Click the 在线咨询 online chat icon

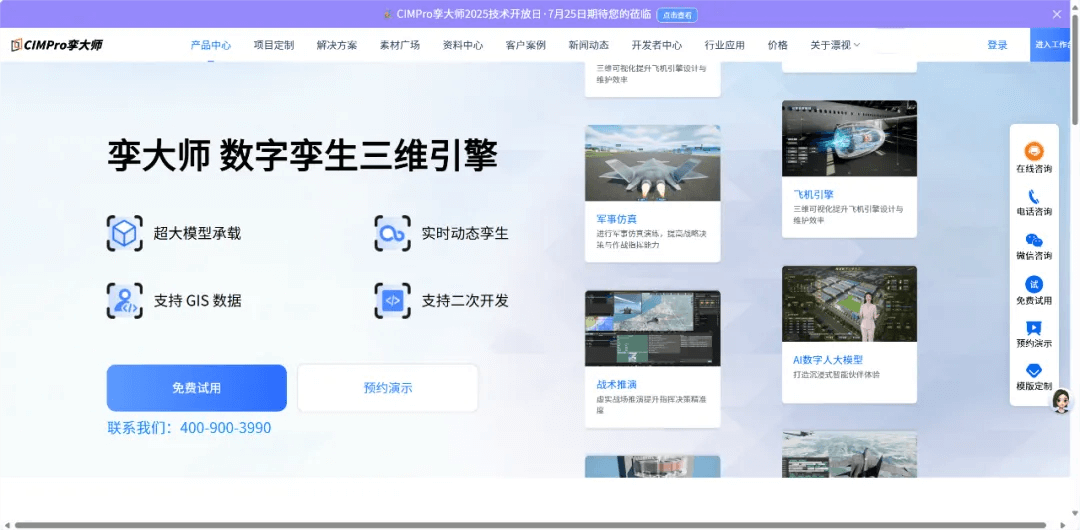pyautogui.click(x=1034, y=150)
